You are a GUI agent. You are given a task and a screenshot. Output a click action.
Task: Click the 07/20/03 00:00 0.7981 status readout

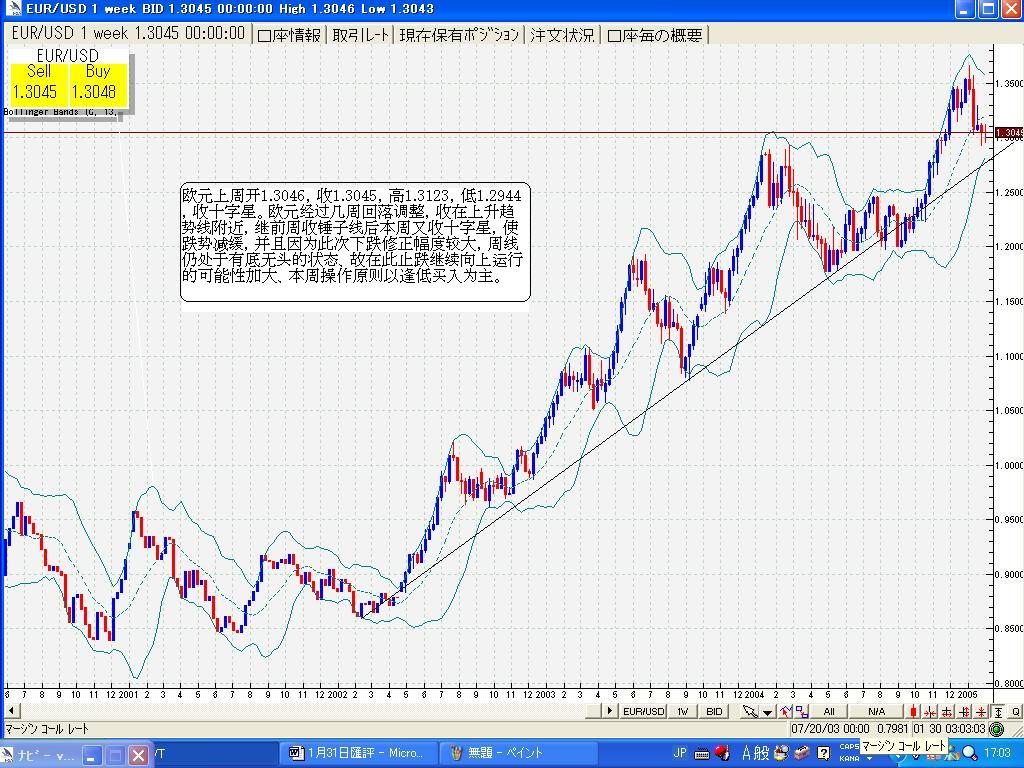[x=850, y=728]
